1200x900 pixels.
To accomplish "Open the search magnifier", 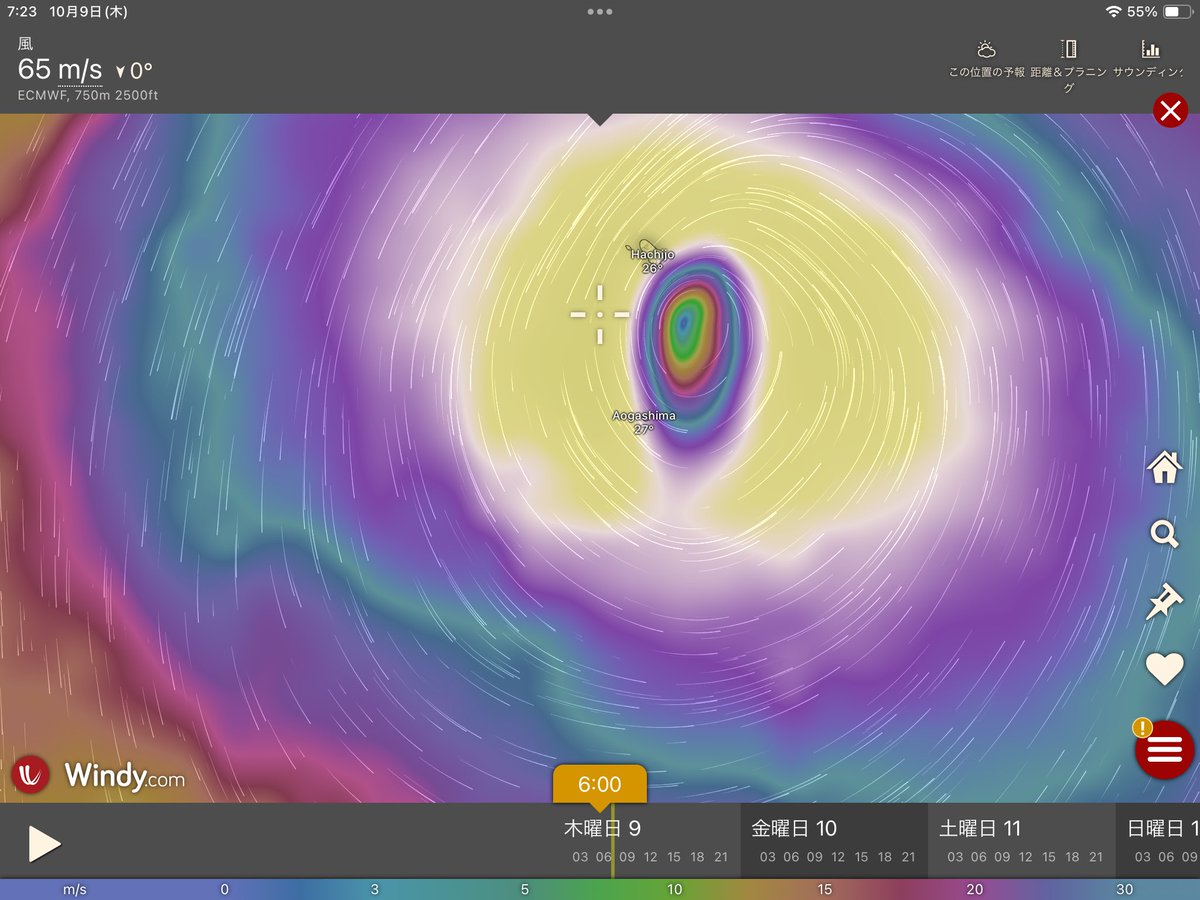I will [1165, 534].
